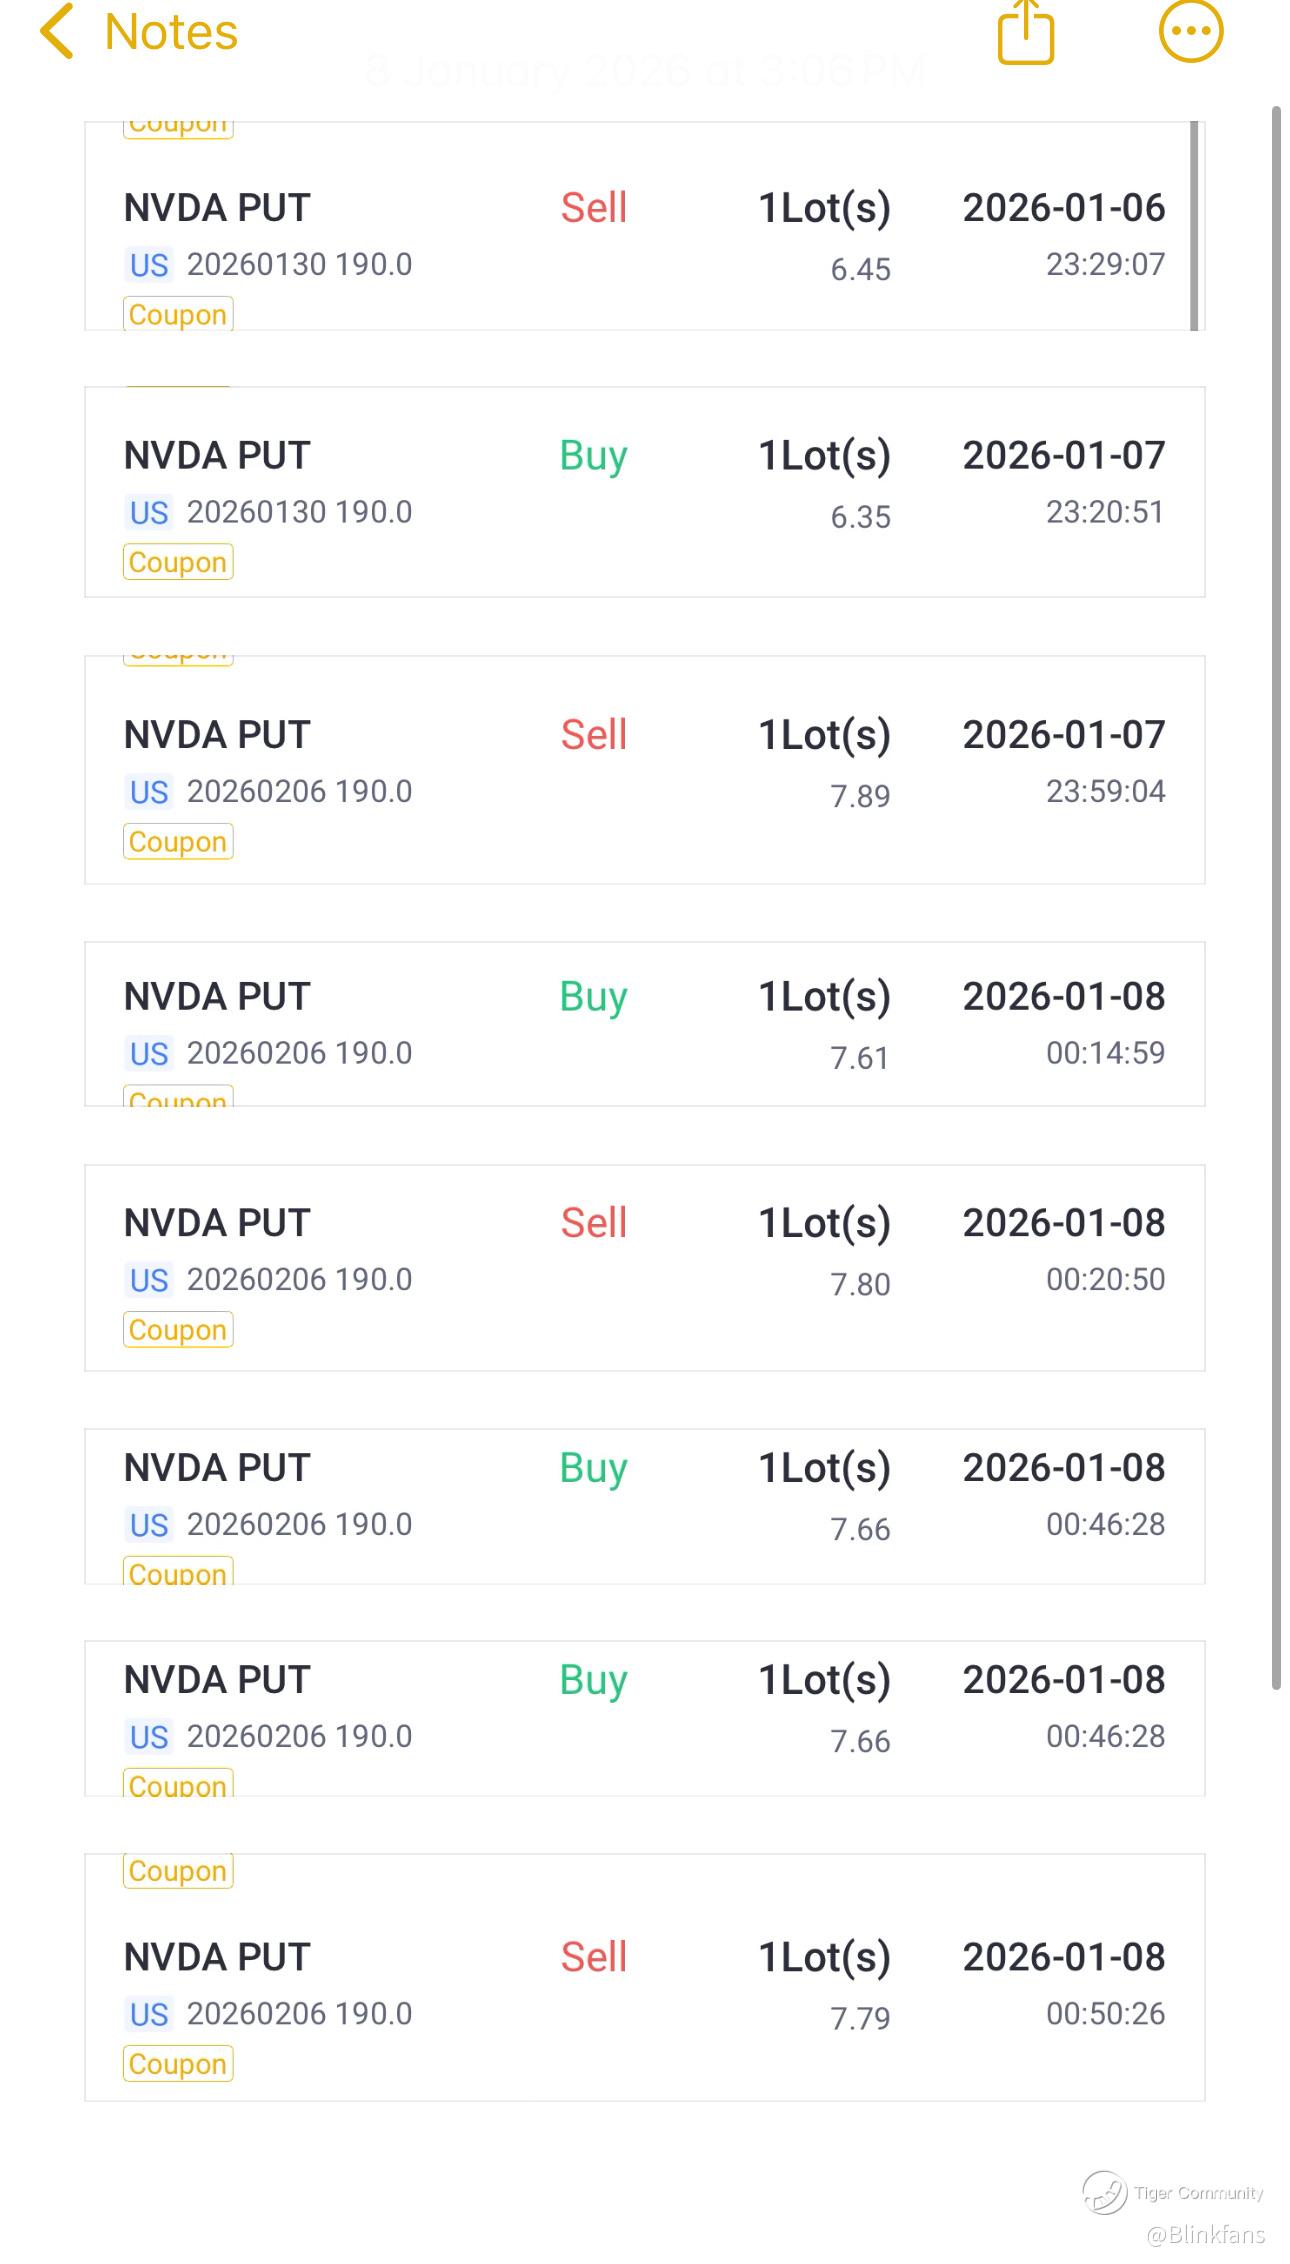Image resolution: width=1290 pixels, height=2264 pixels.
Task: Click Coupon tag on 7.89 Sell trade
Action: pos(178,842)
